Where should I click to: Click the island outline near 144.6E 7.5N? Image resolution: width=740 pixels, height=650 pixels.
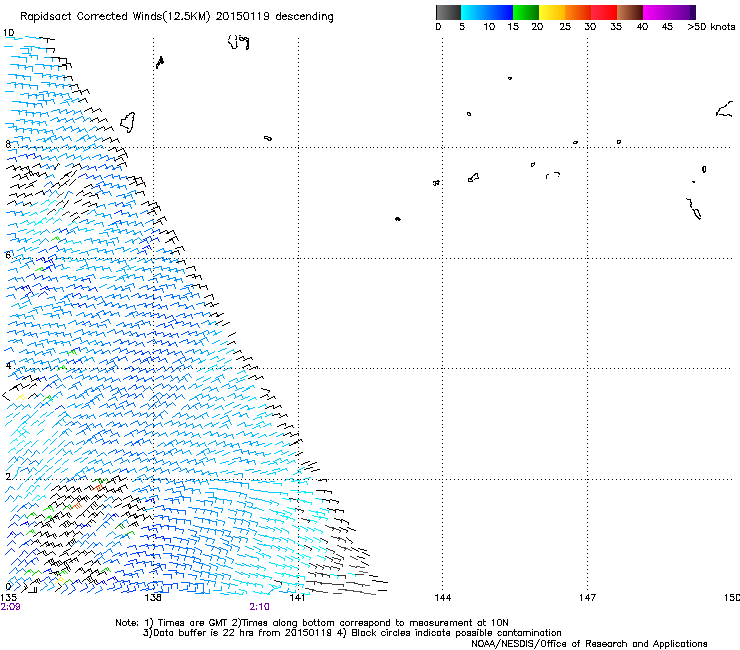[474, 177]
